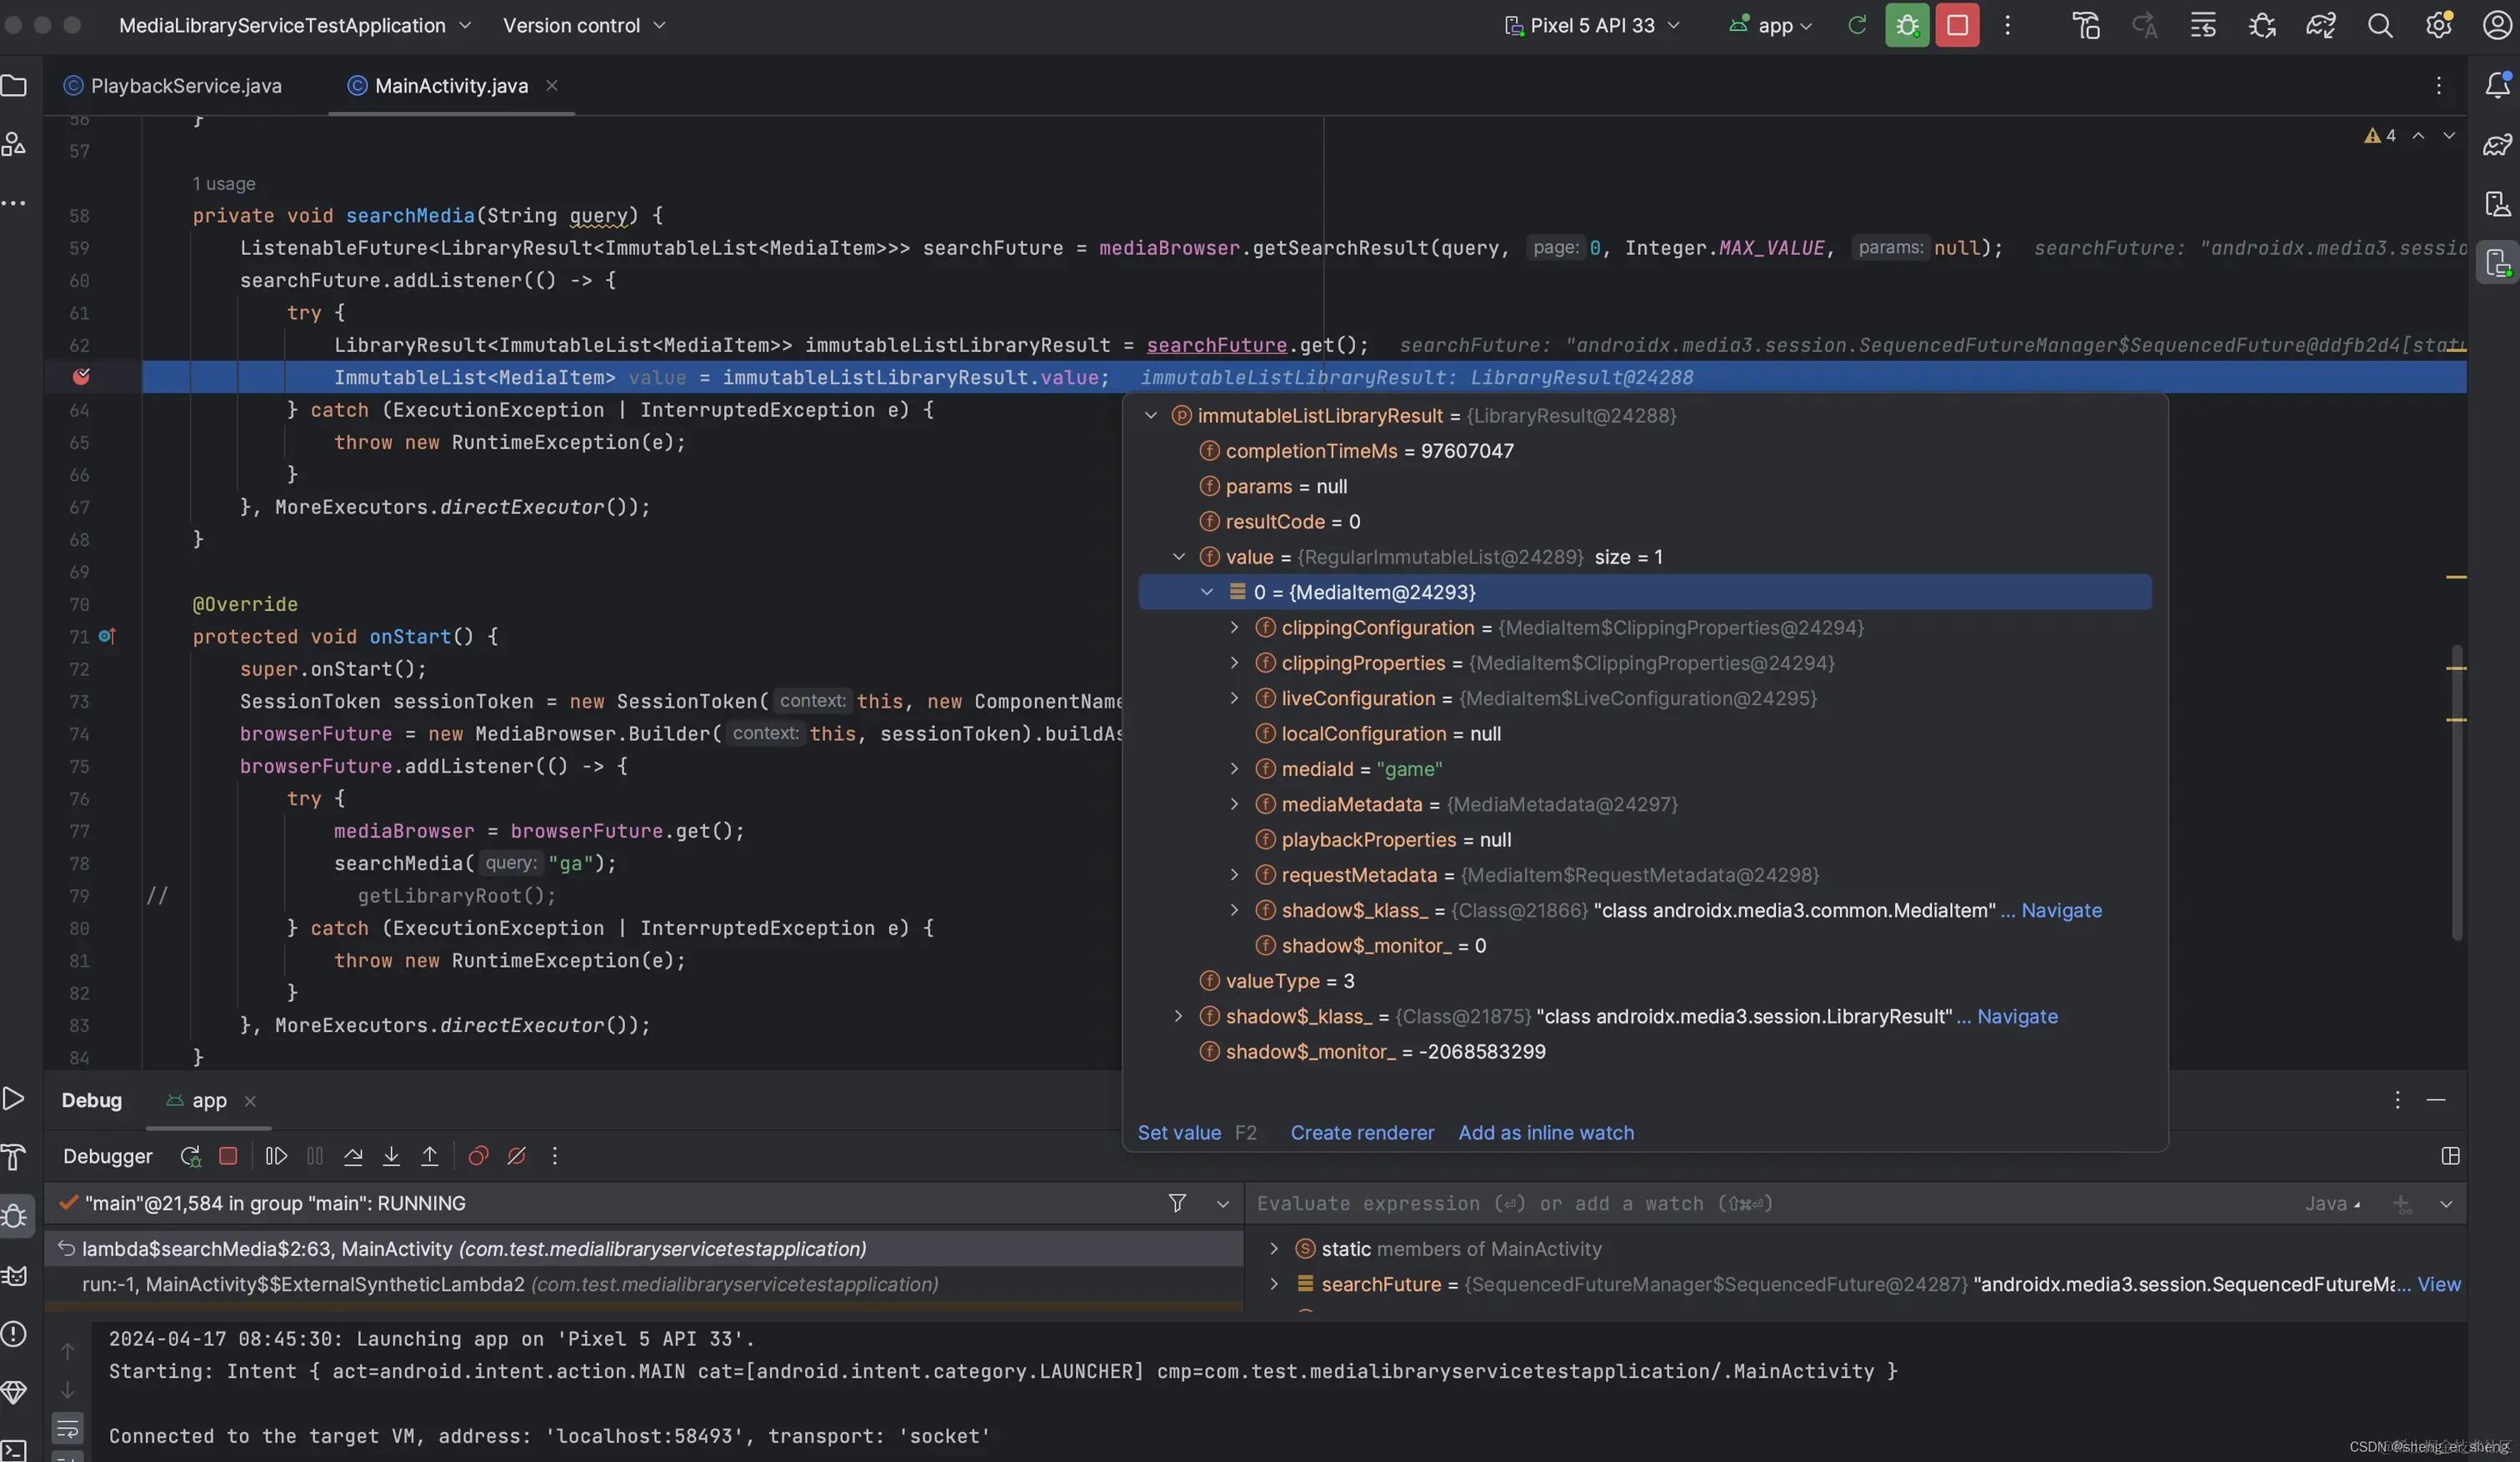This screenshot has width=2520, height=1462.
Task: Expand the mediaMetadata field node
Action: click(1234, 804)
